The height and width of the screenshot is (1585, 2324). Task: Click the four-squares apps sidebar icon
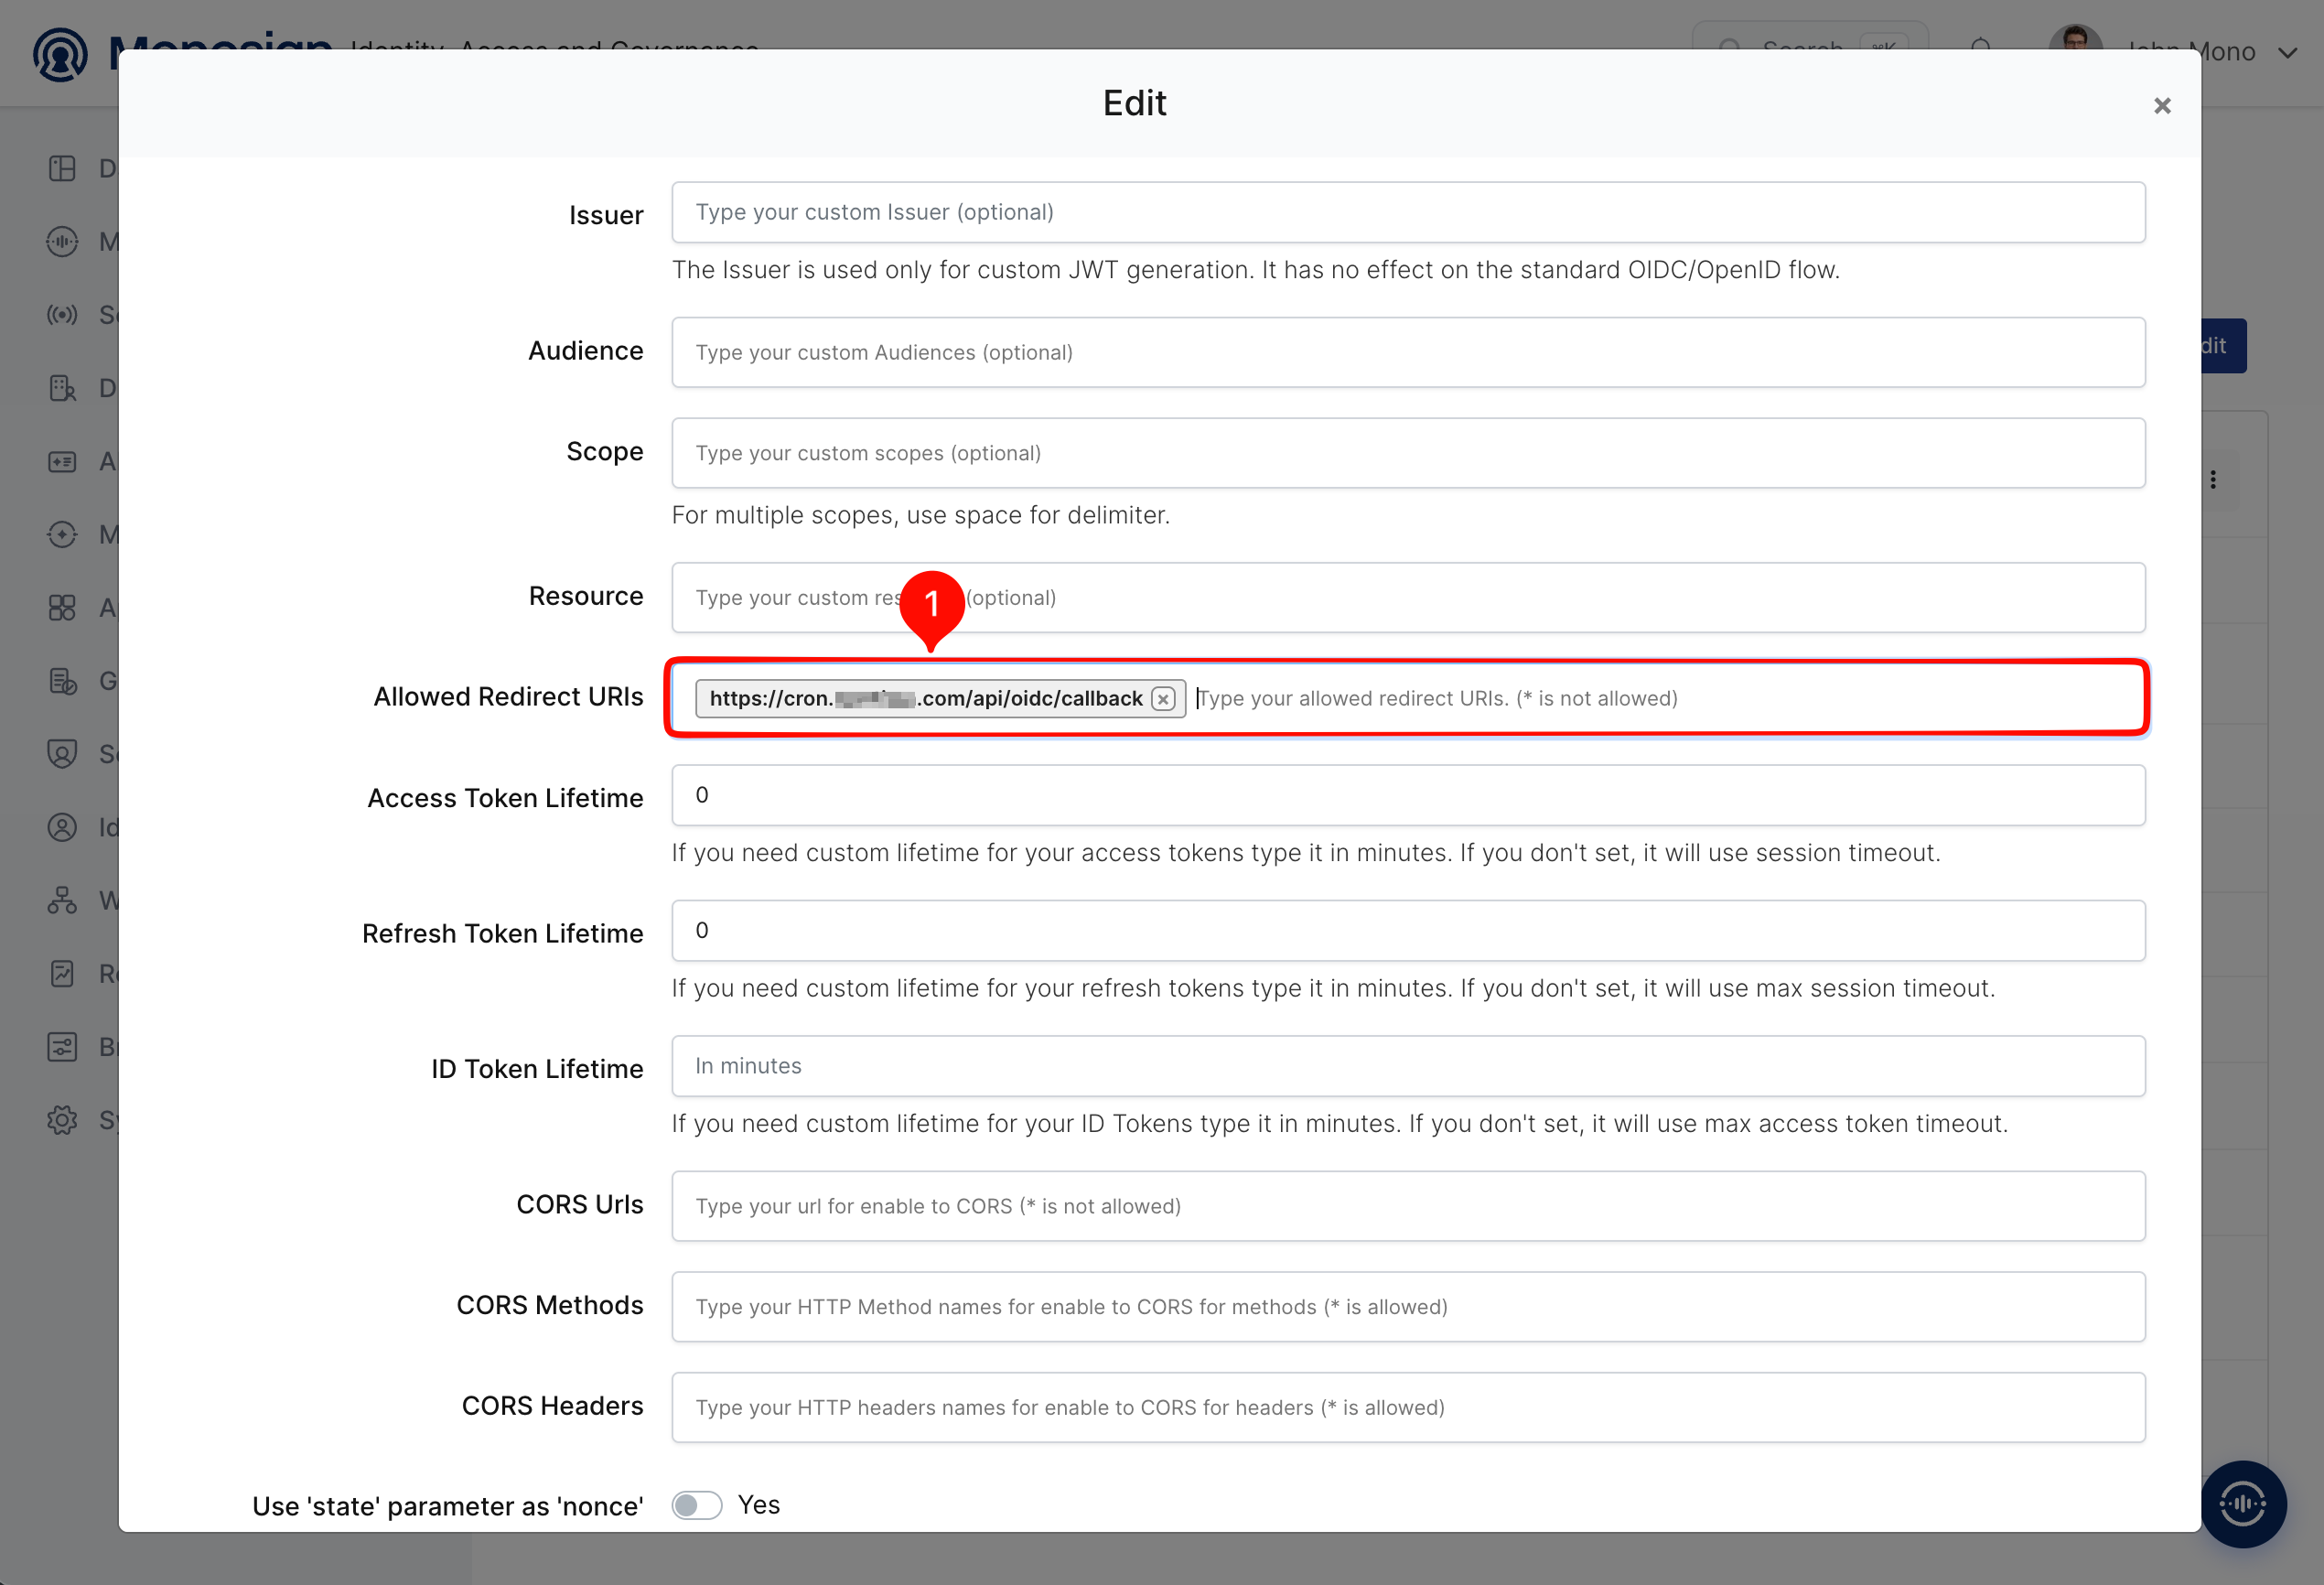tap(62, 607)
